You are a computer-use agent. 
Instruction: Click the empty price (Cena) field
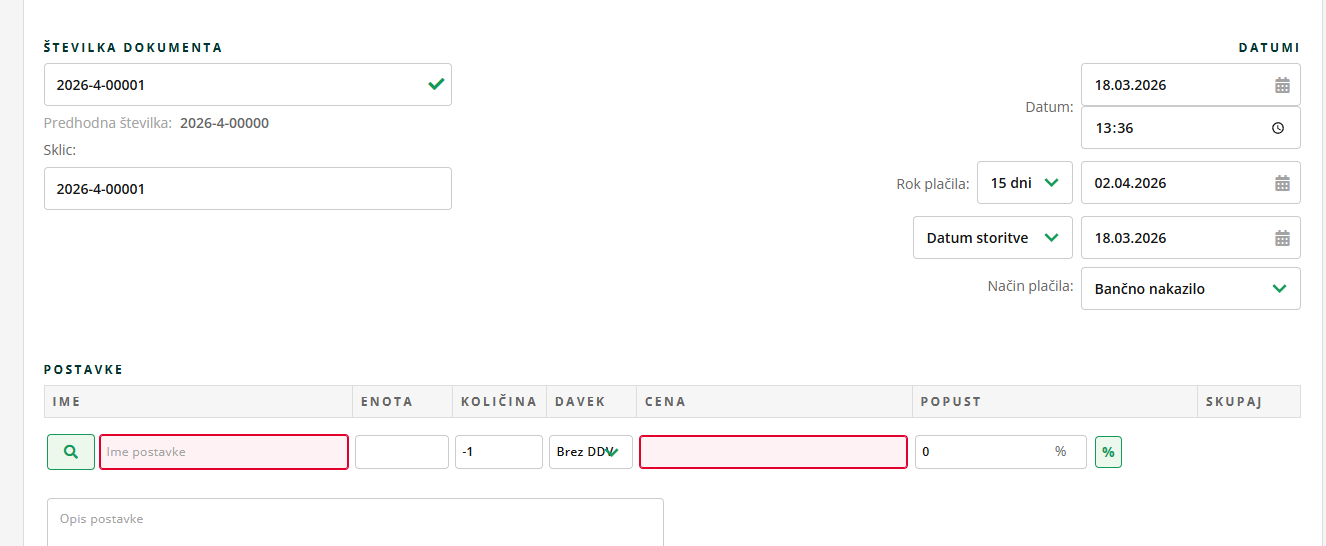(773, 452)
